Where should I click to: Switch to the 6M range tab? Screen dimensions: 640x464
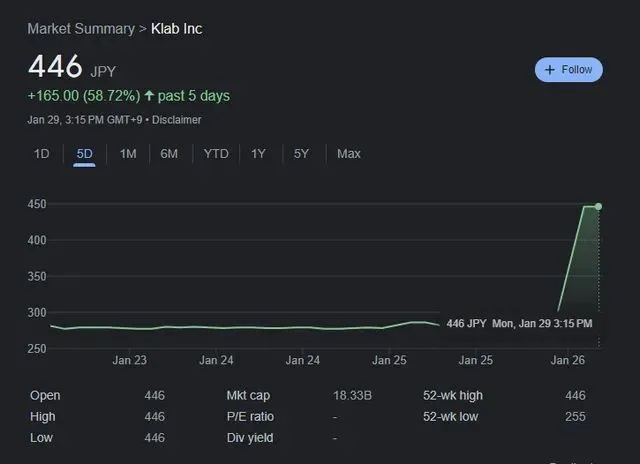coord(169,154)
